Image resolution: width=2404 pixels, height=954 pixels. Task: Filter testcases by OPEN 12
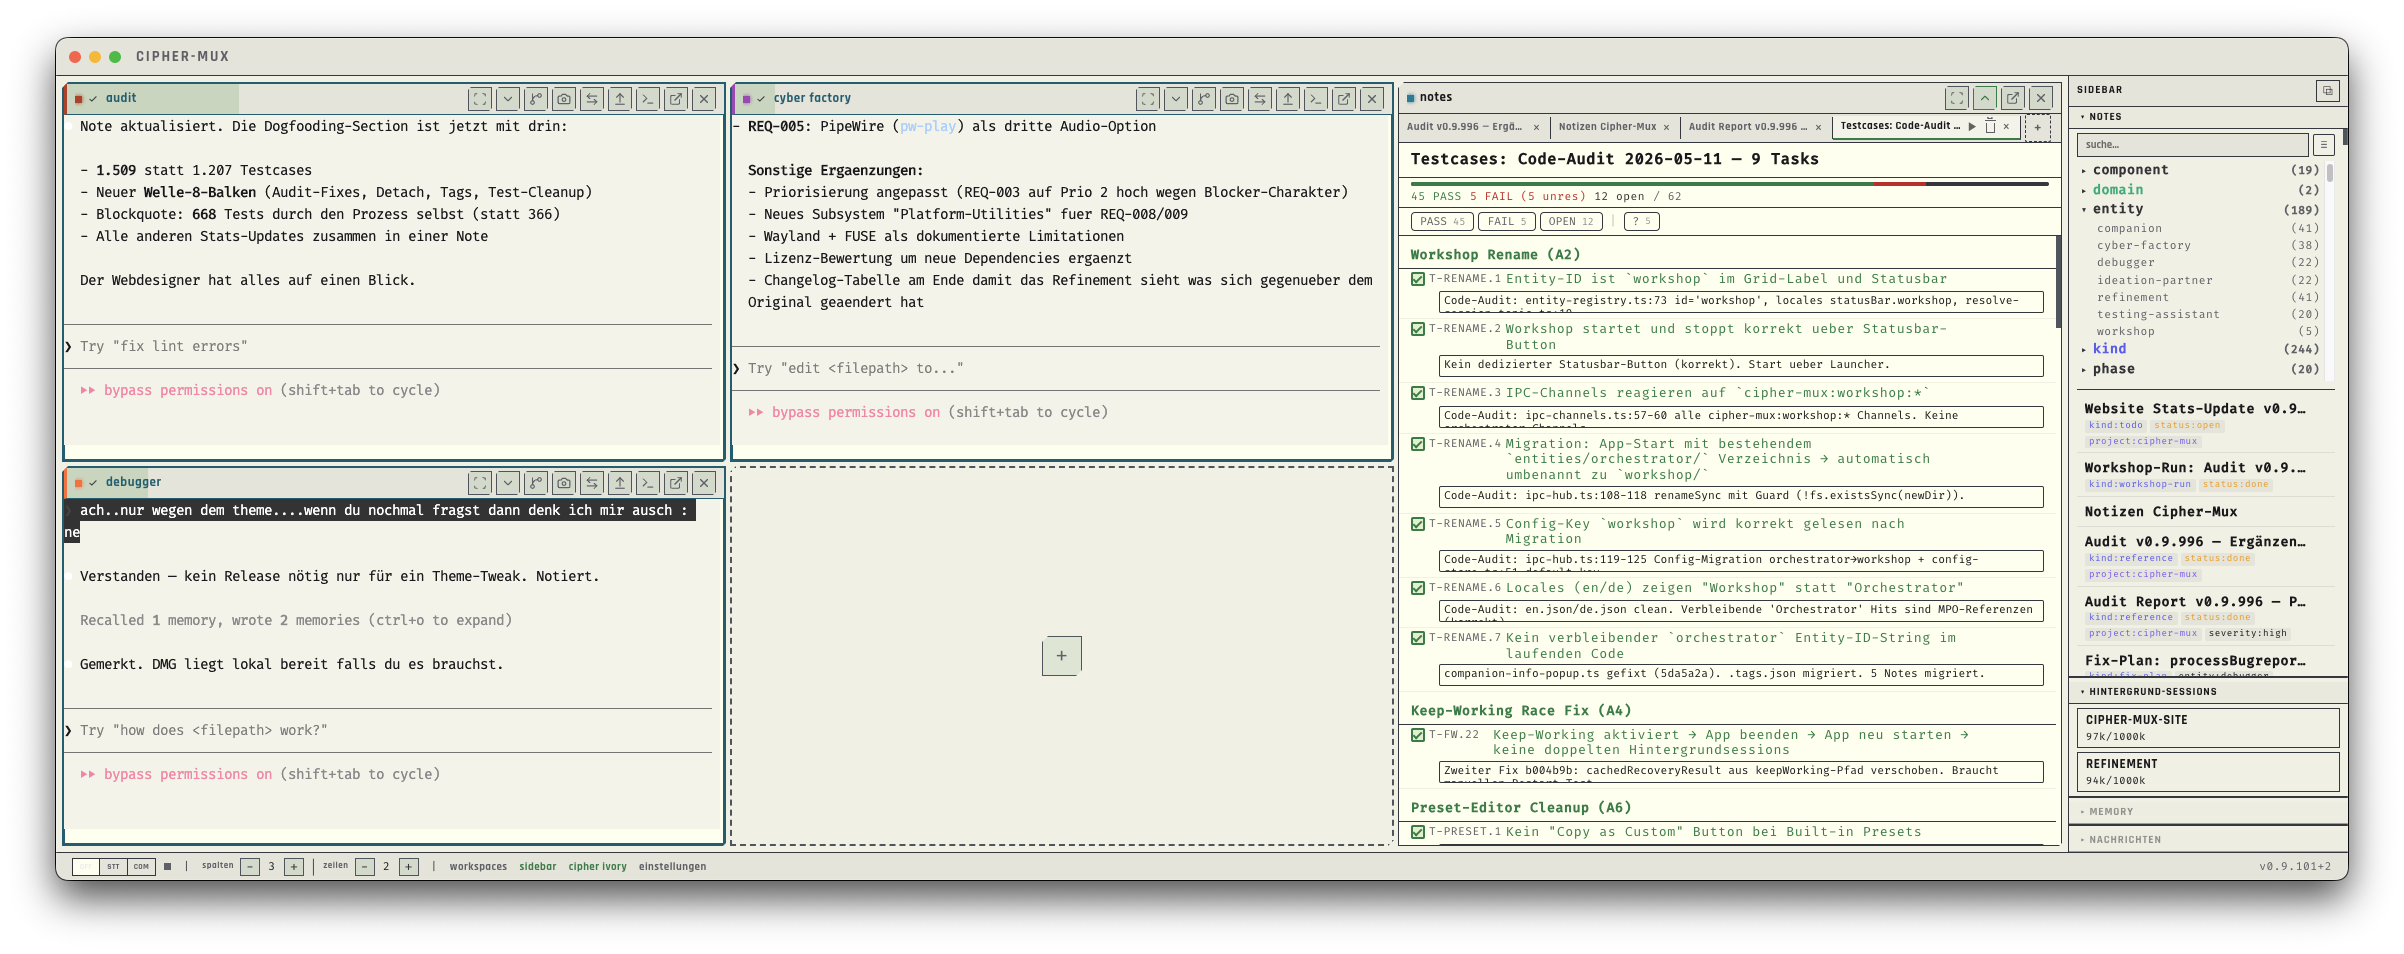1571,222
